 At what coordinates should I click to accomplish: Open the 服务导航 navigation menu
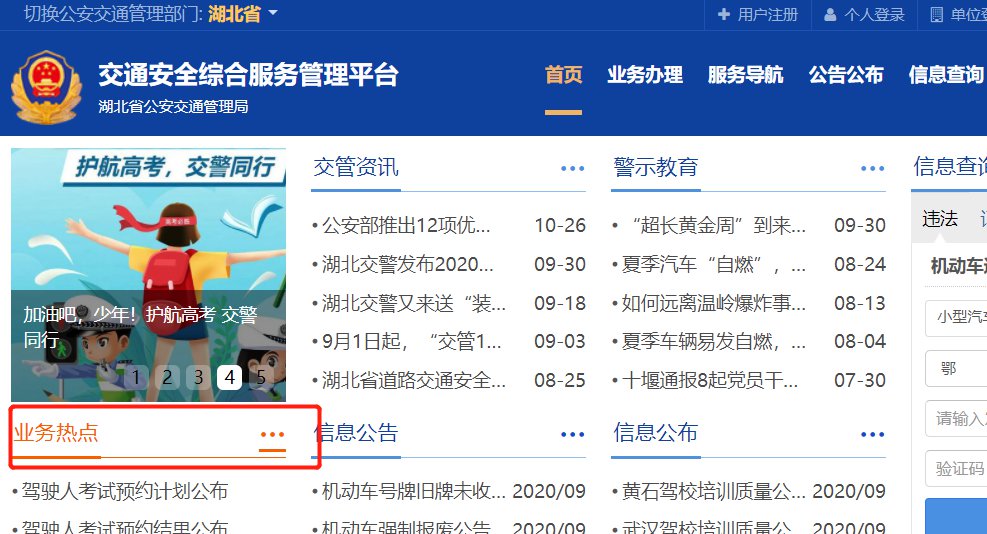[745, 75]
